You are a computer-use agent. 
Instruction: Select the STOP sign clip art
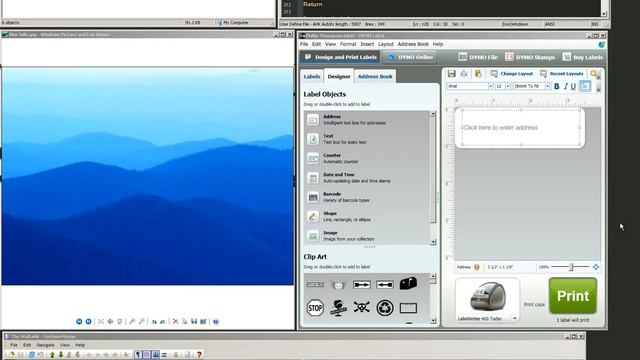point(315,307)
